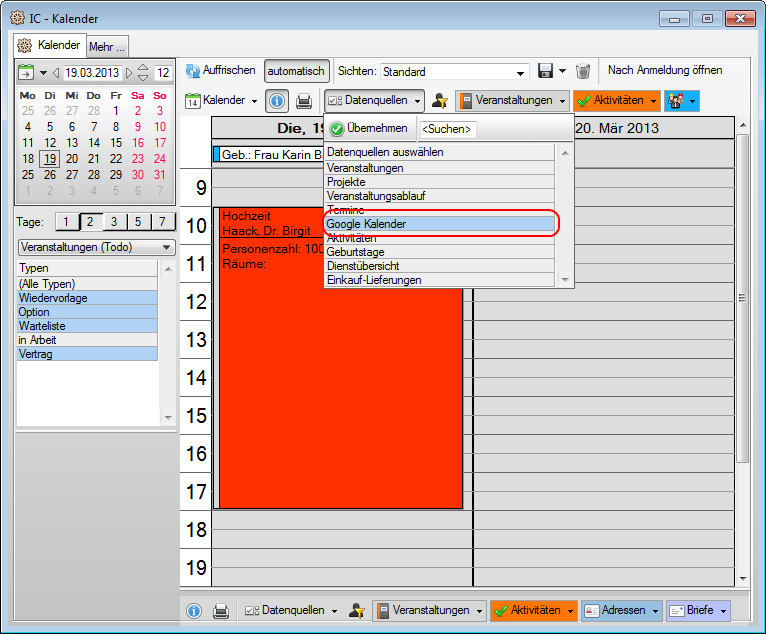Screen dimensions: 766x634
Task: Click Nach Anmeldung öffnen
Action: [x=665, y=70]
